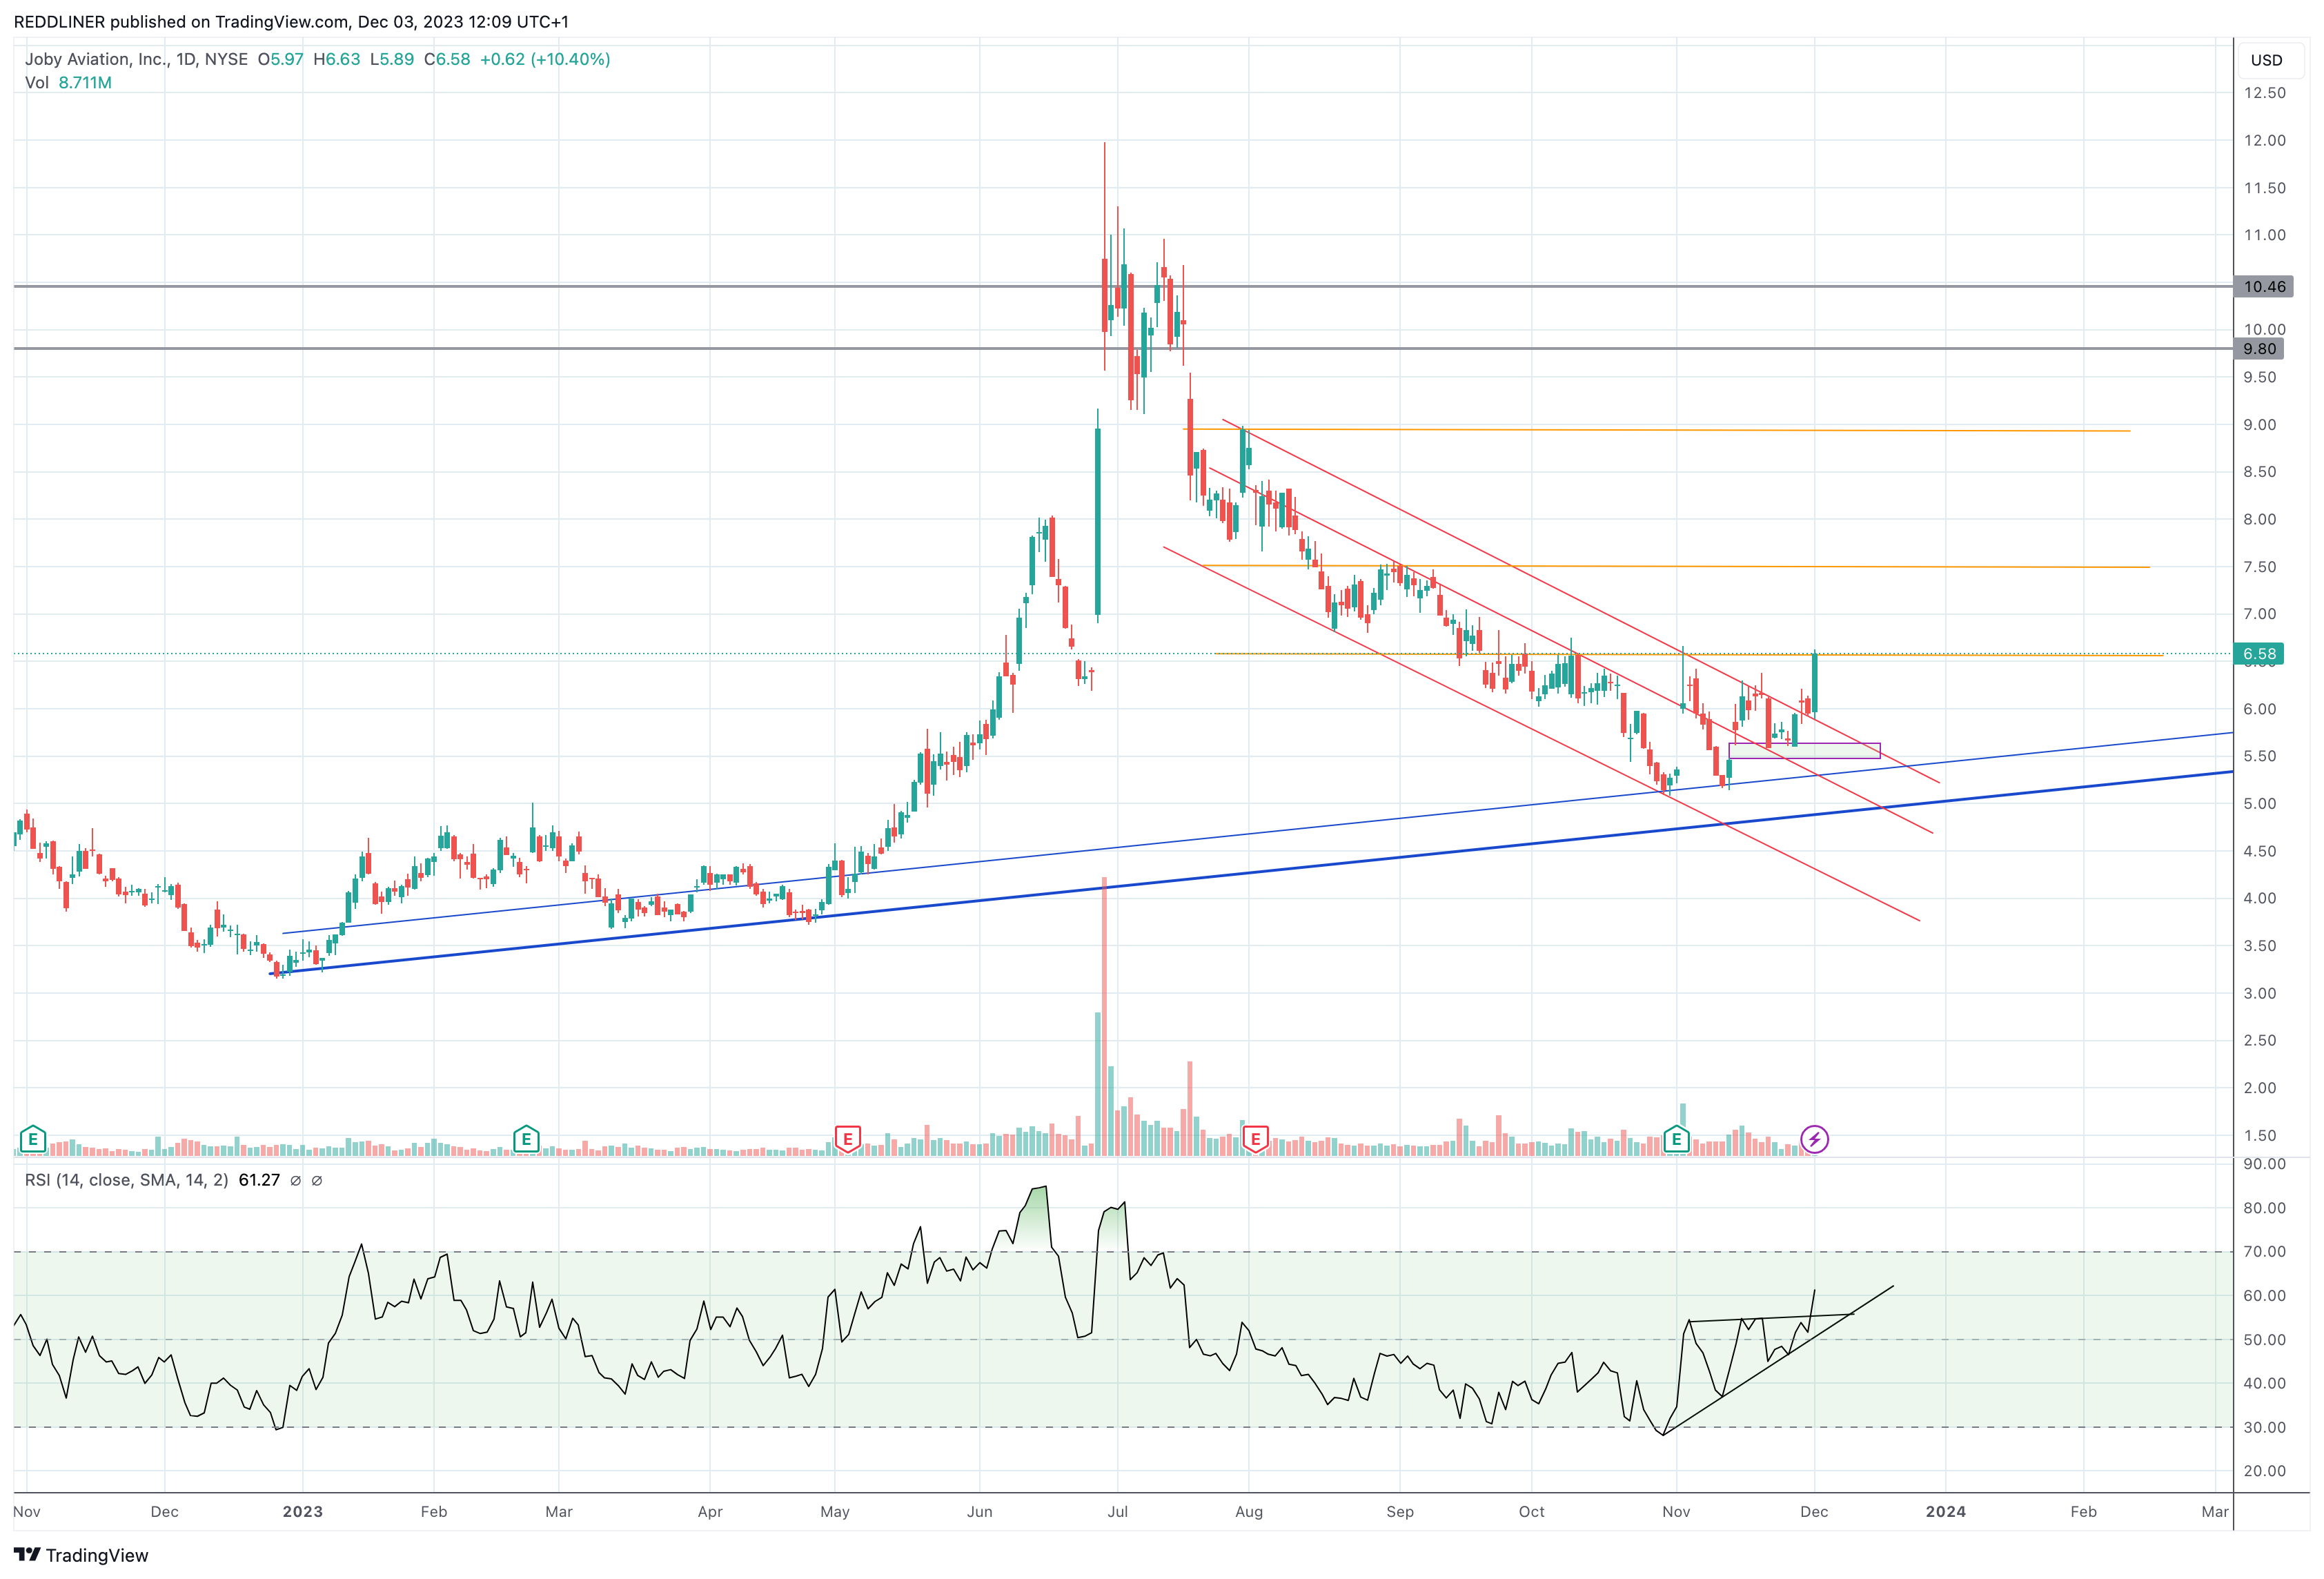Click the "Jun" label on the time axis
This screenshot has width=2324, height=1579.
[x=979, y=1511]
